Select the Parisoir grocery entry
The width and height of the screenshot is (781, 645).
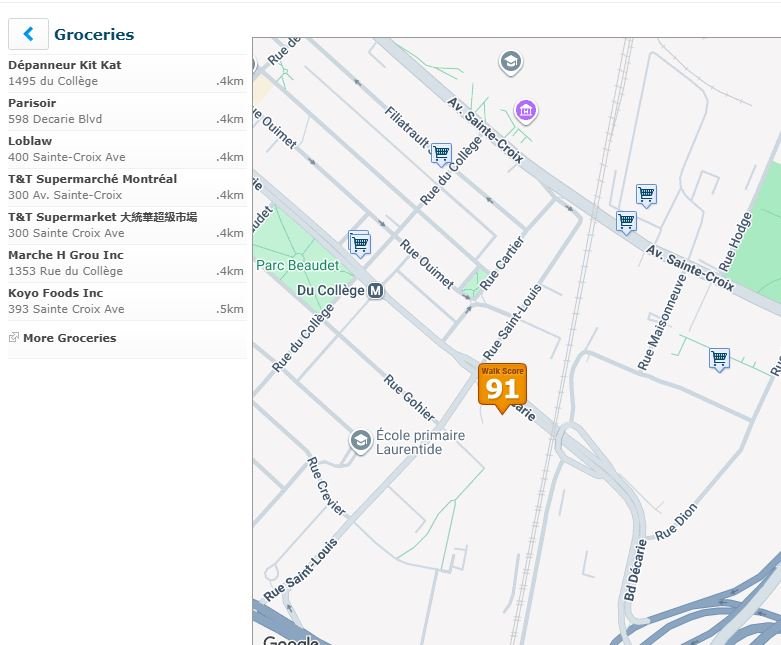click(127, 111)
